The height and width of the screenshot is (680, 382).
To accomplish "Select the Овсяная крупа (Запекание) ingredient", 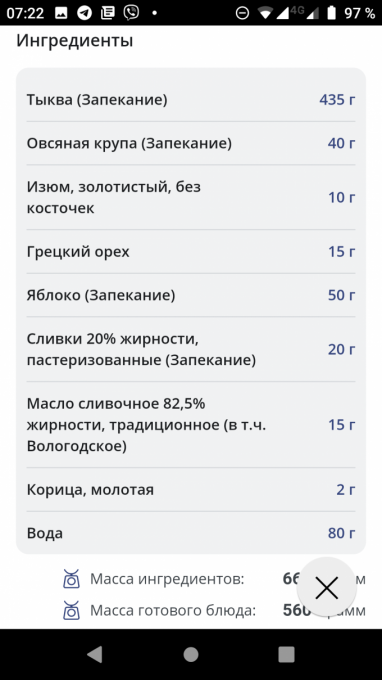I will pos(191,143).
